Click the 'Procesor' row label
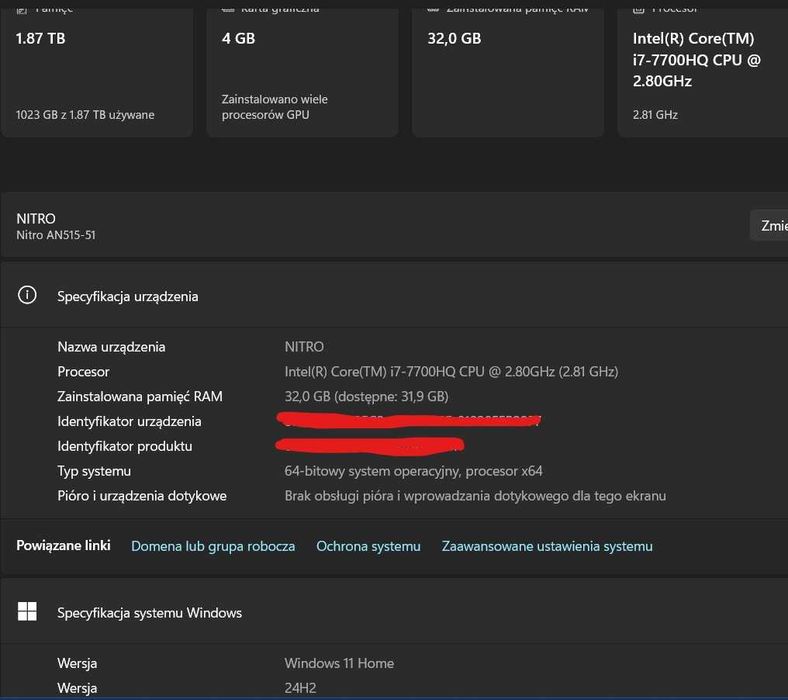The height and width of the screenshot is (700, 788). coord(83,372)
